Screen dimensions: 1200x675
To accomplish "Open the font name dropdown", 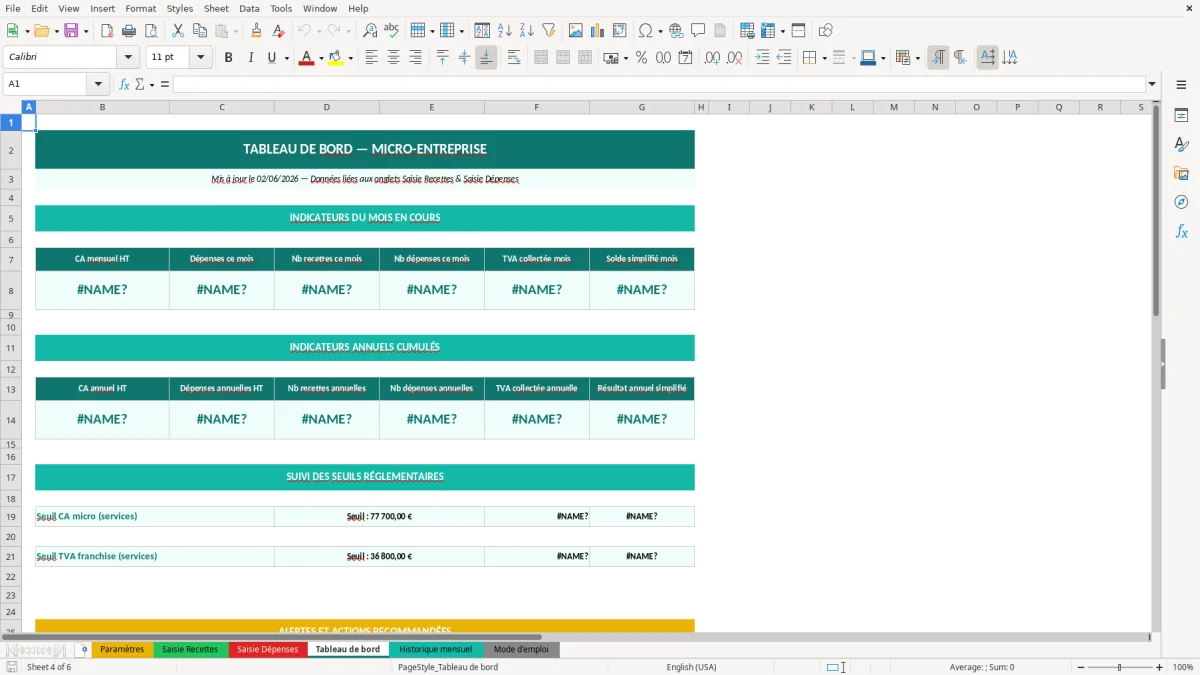I will 127,57.
